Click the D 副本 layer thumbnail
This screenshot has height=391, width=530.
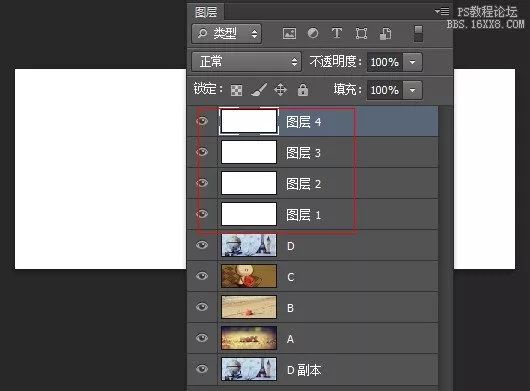(x=249, y=369)
